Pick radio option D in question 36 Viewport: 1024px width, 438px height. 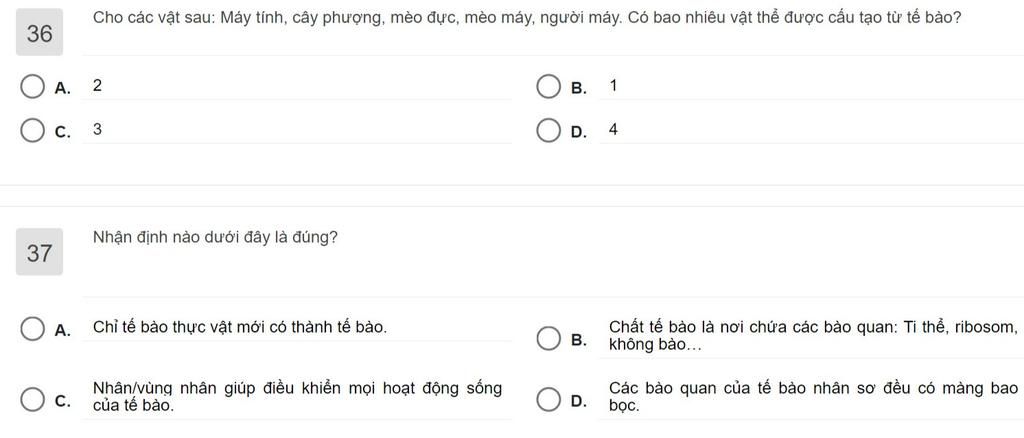point(548,131)
